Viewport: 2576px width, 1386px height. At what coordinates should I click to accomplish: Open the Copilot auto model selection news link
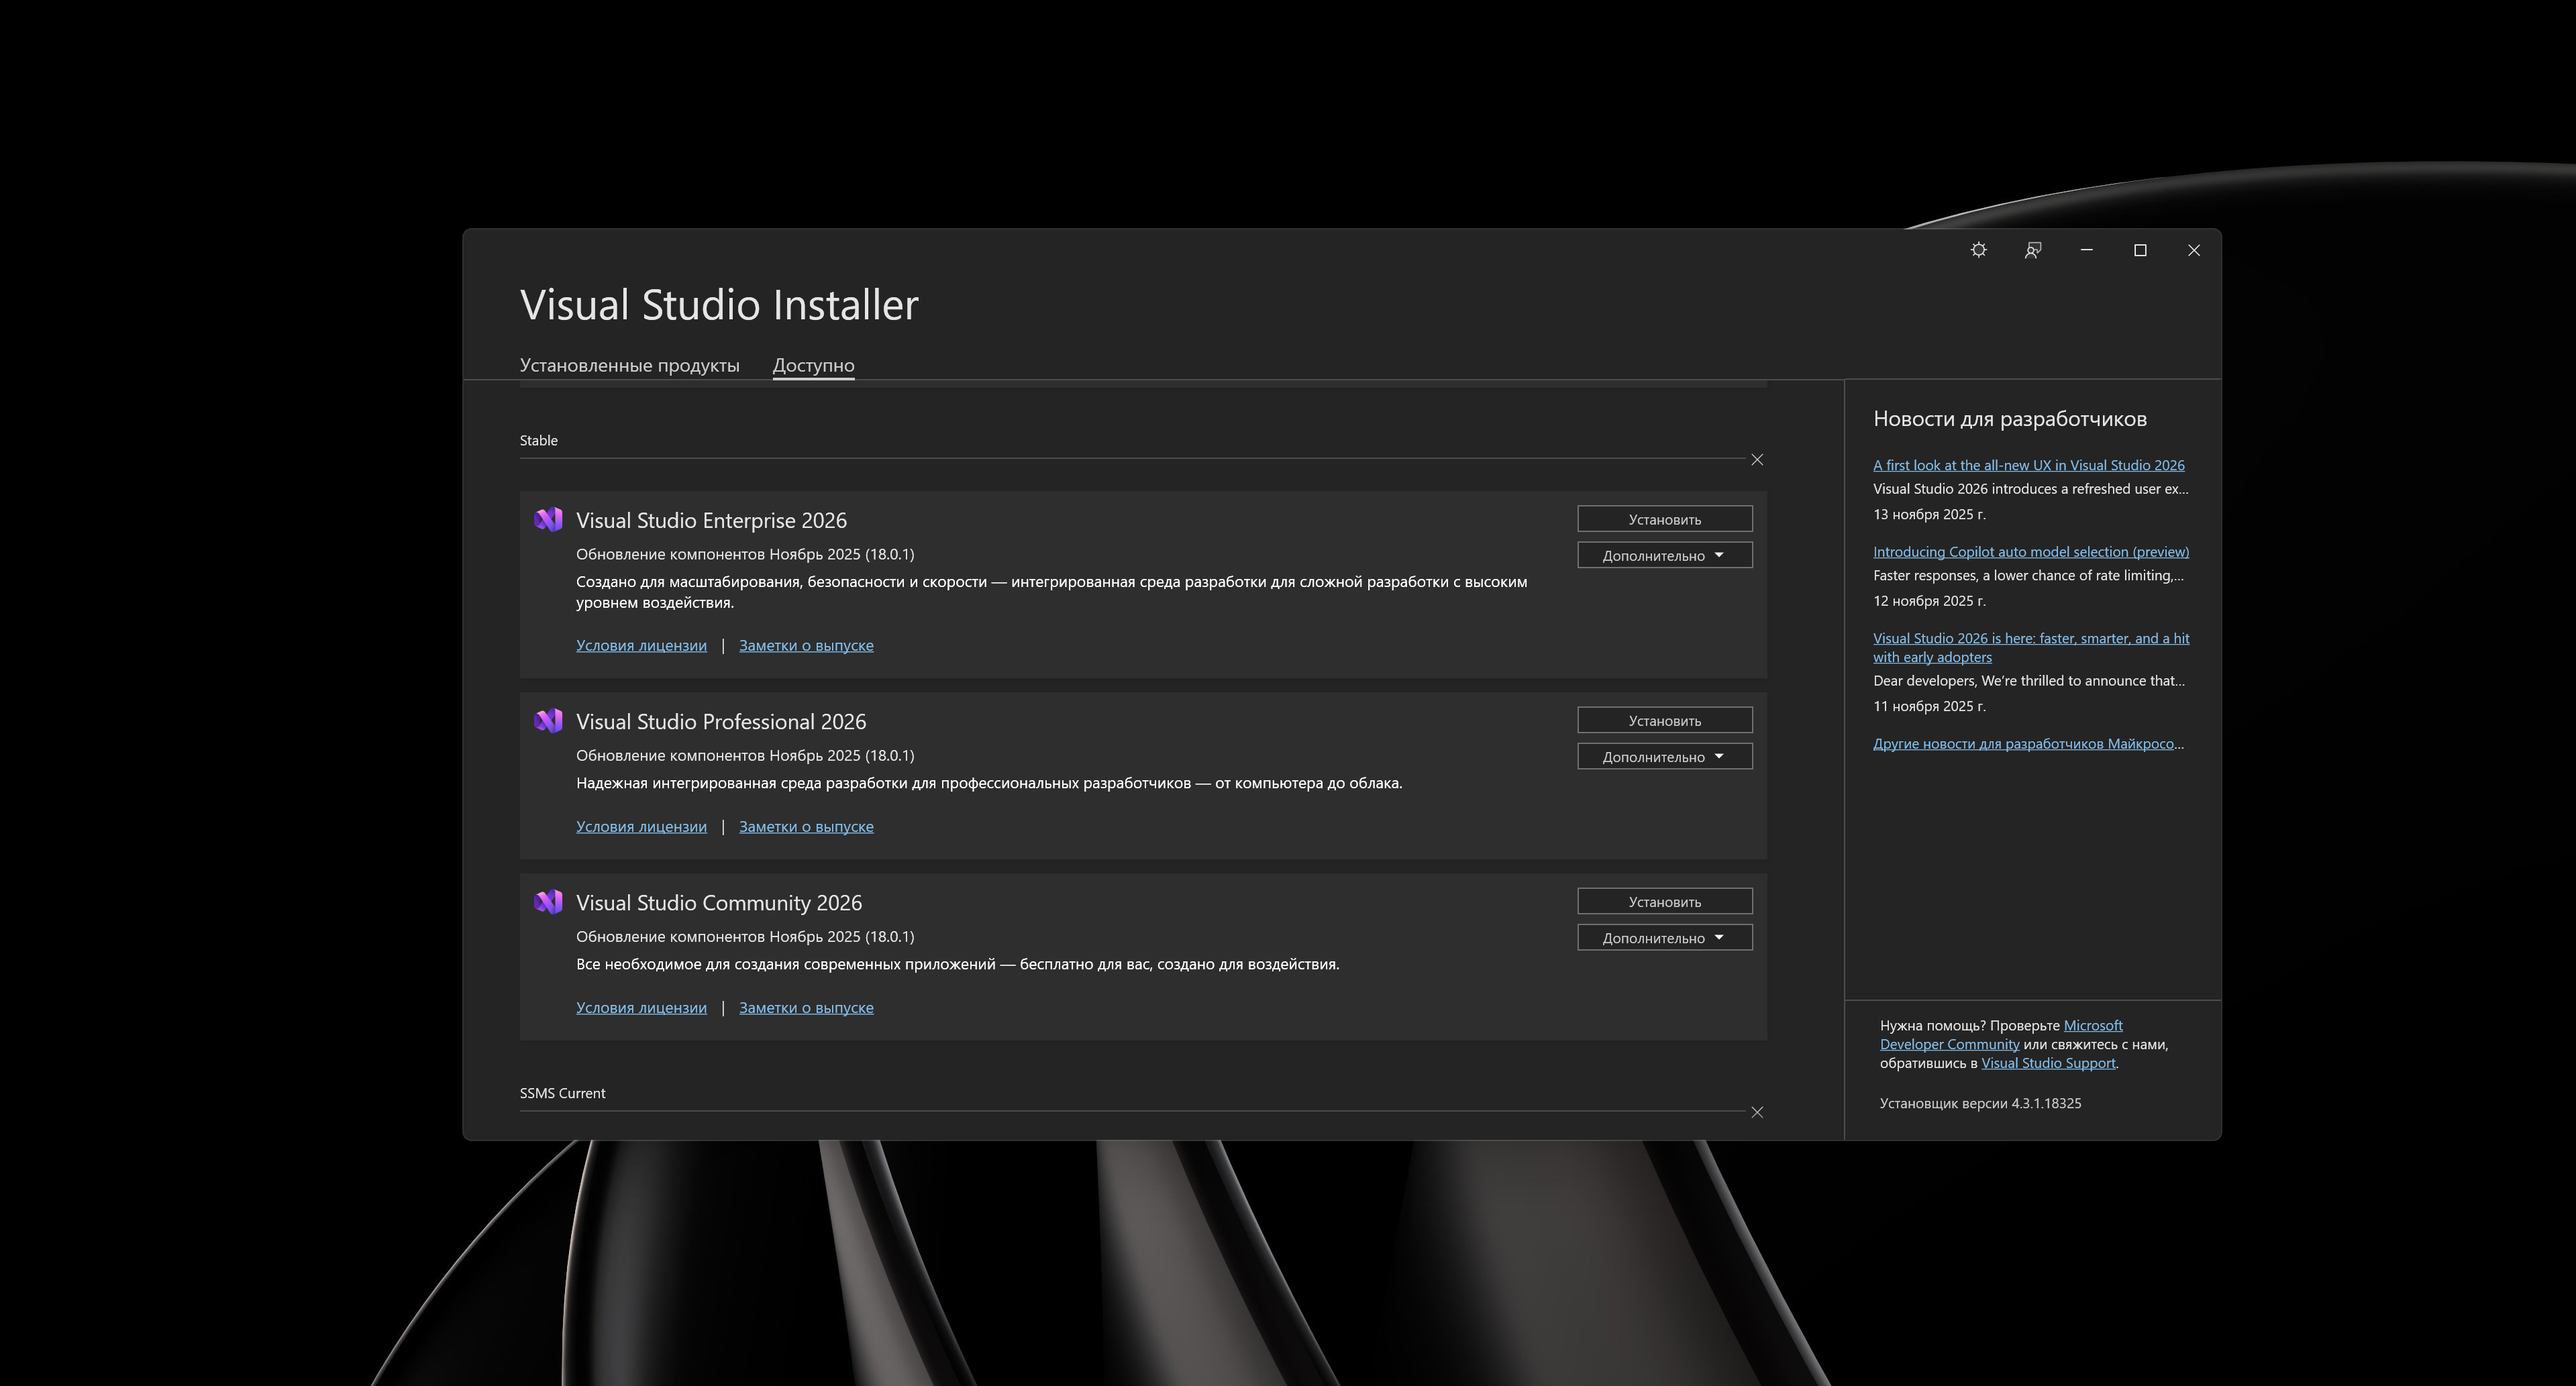tap(2030, 552)
